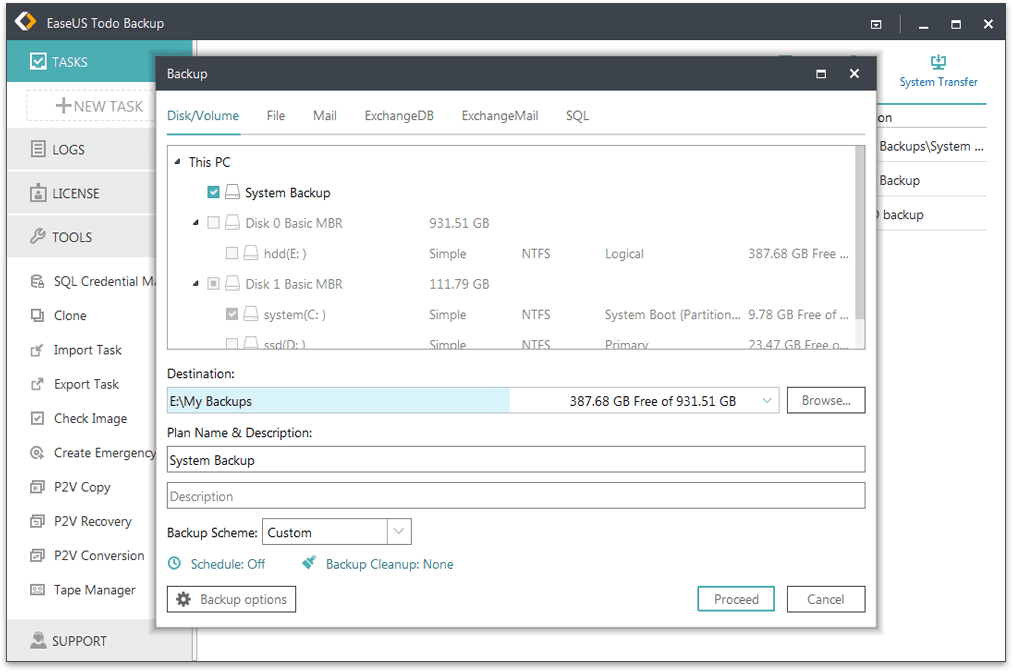Viewport: 1013px width, 672px height.
Task: Open Tape Manager from the tools list
Action: tap(94, 590)
